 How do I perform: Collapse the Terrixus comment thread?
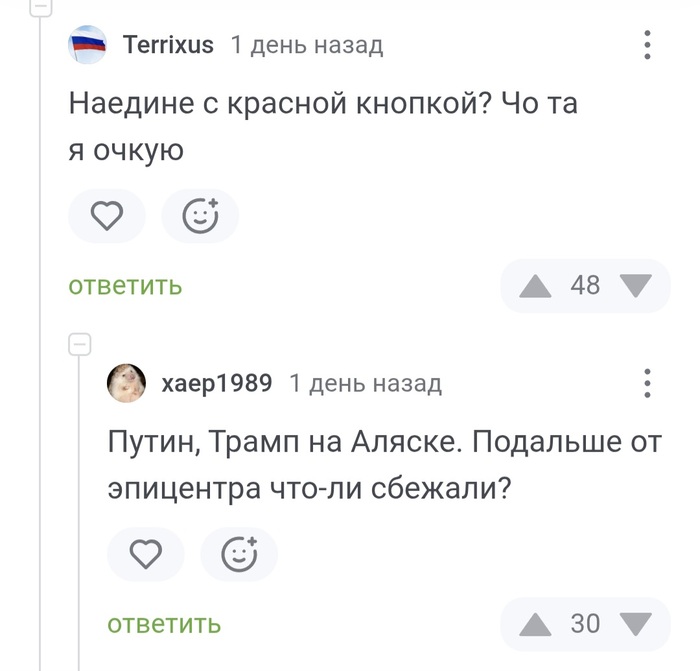(41, 5)
